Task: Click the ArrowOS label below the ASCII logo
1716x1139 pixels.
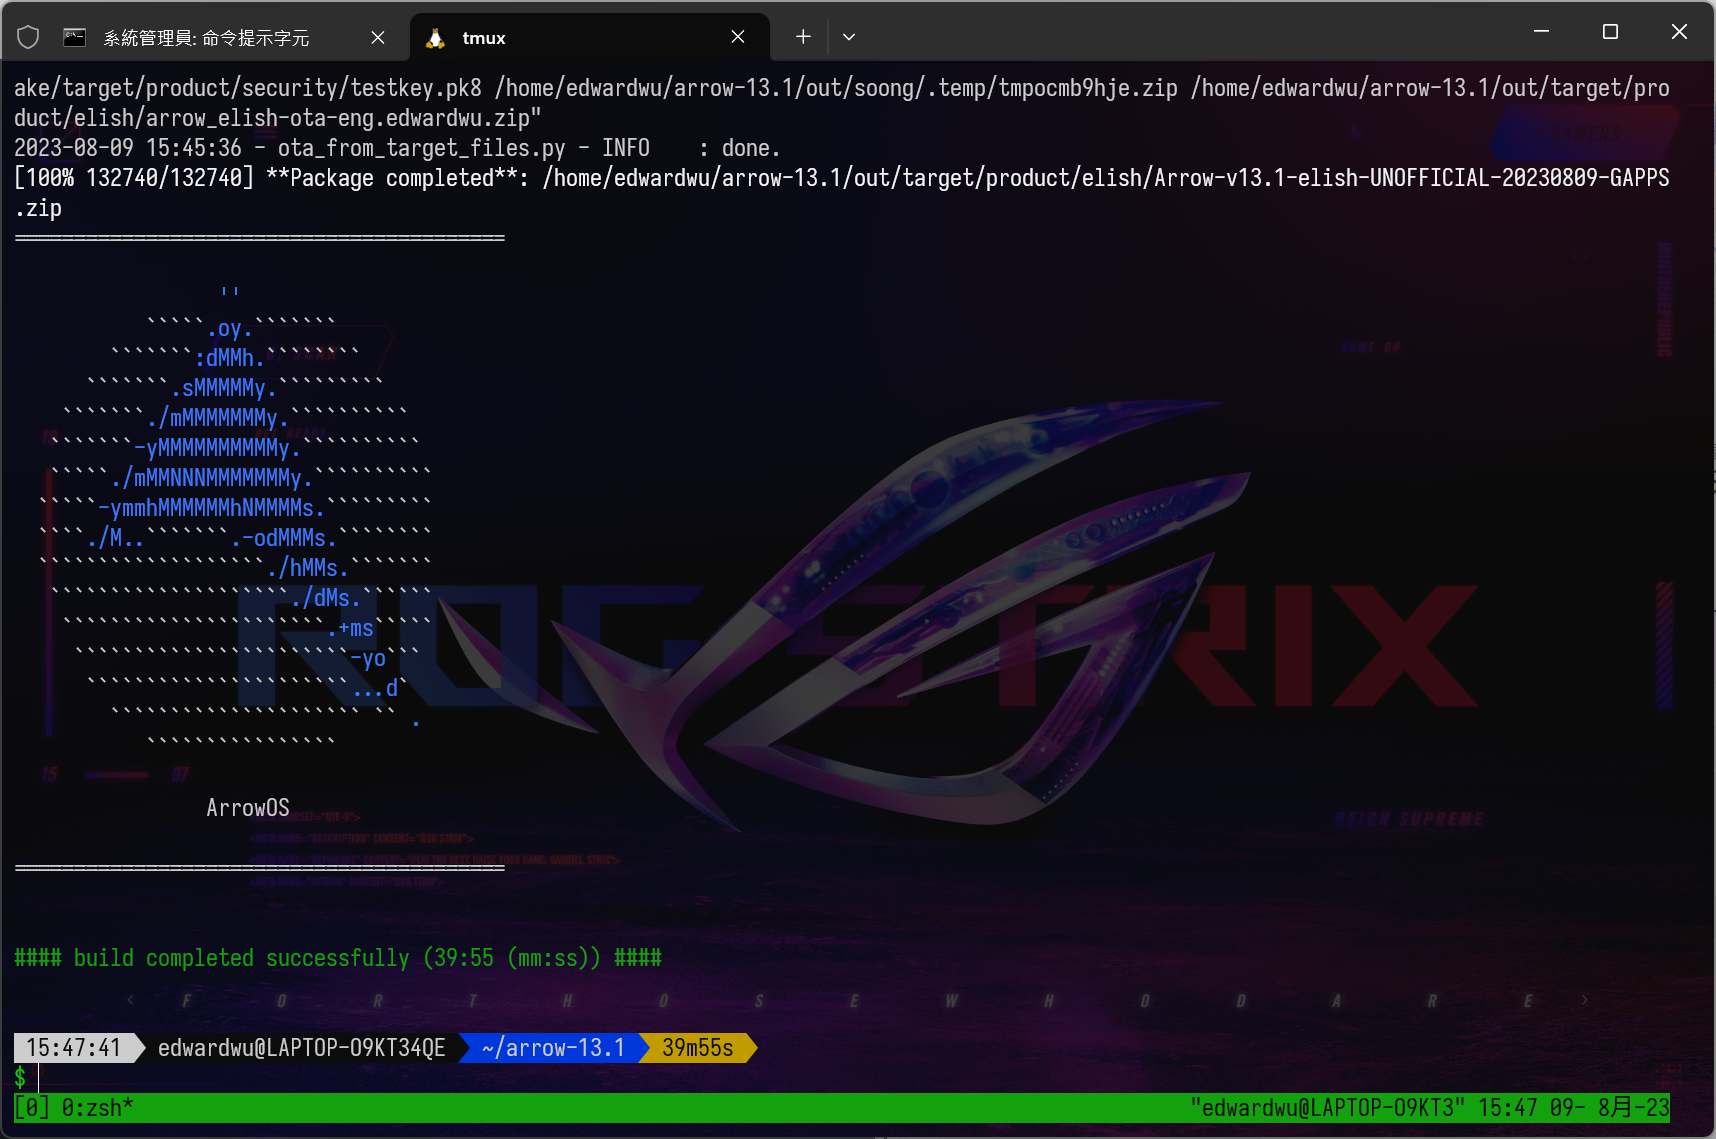Action: click(x=248, y=808)
